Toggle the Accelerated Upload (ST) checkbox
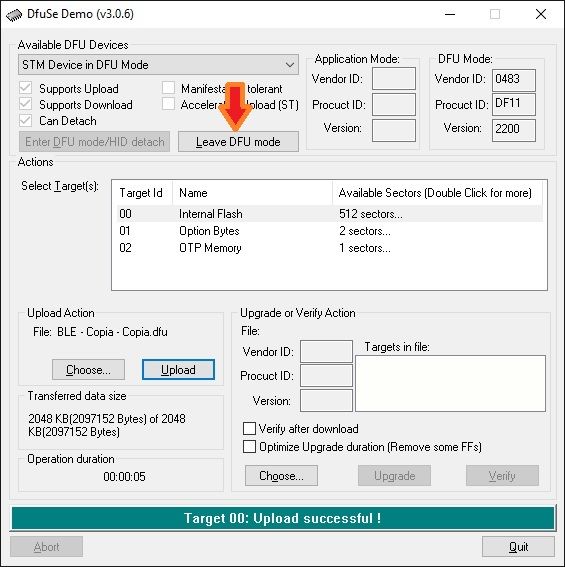565x567 pixels. (168, 104)
